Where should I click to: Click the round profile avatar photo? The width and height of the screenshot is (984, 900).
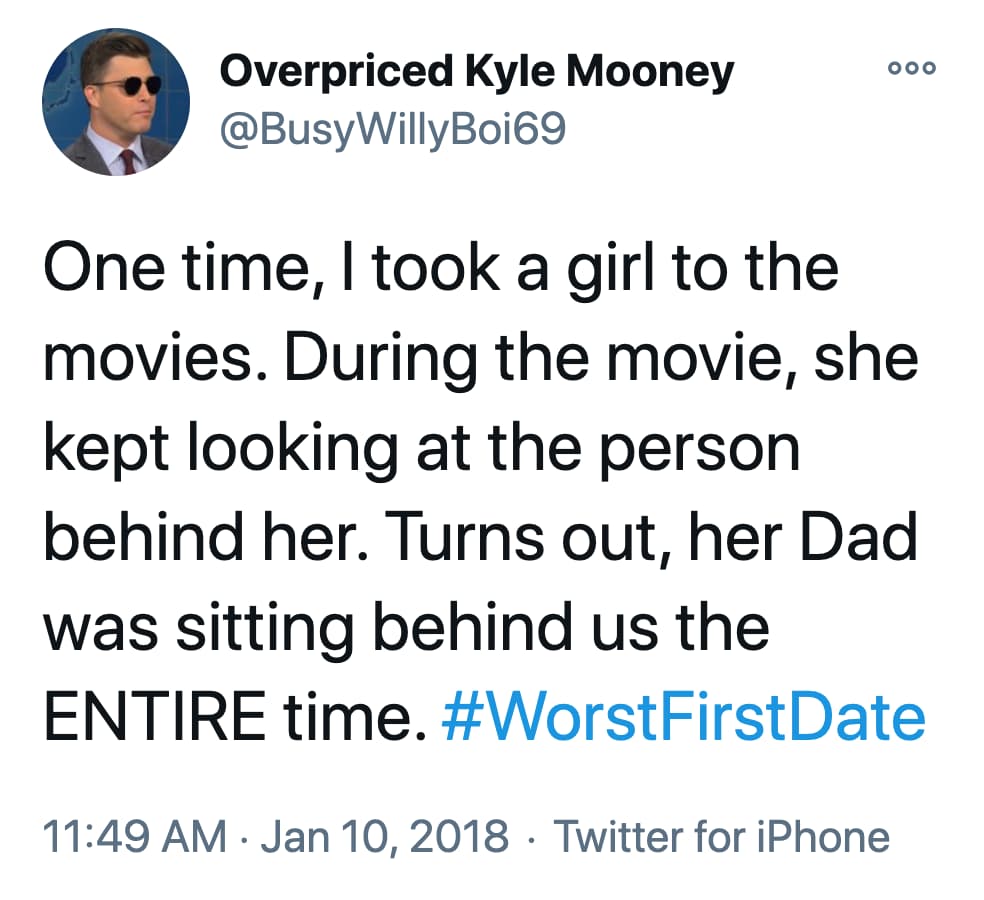coord(116,101)
